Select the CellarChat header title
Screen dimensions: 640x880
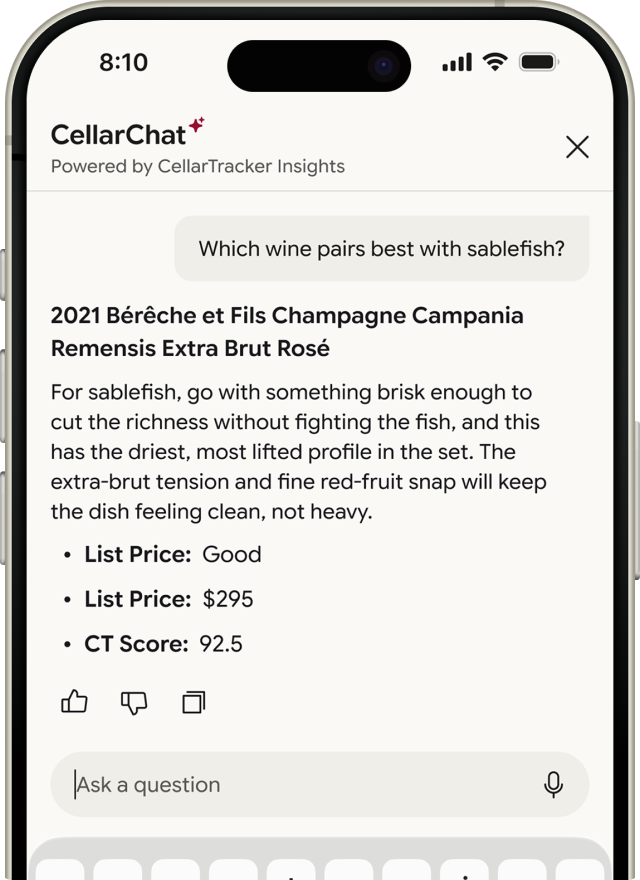[x=118, y=135]
